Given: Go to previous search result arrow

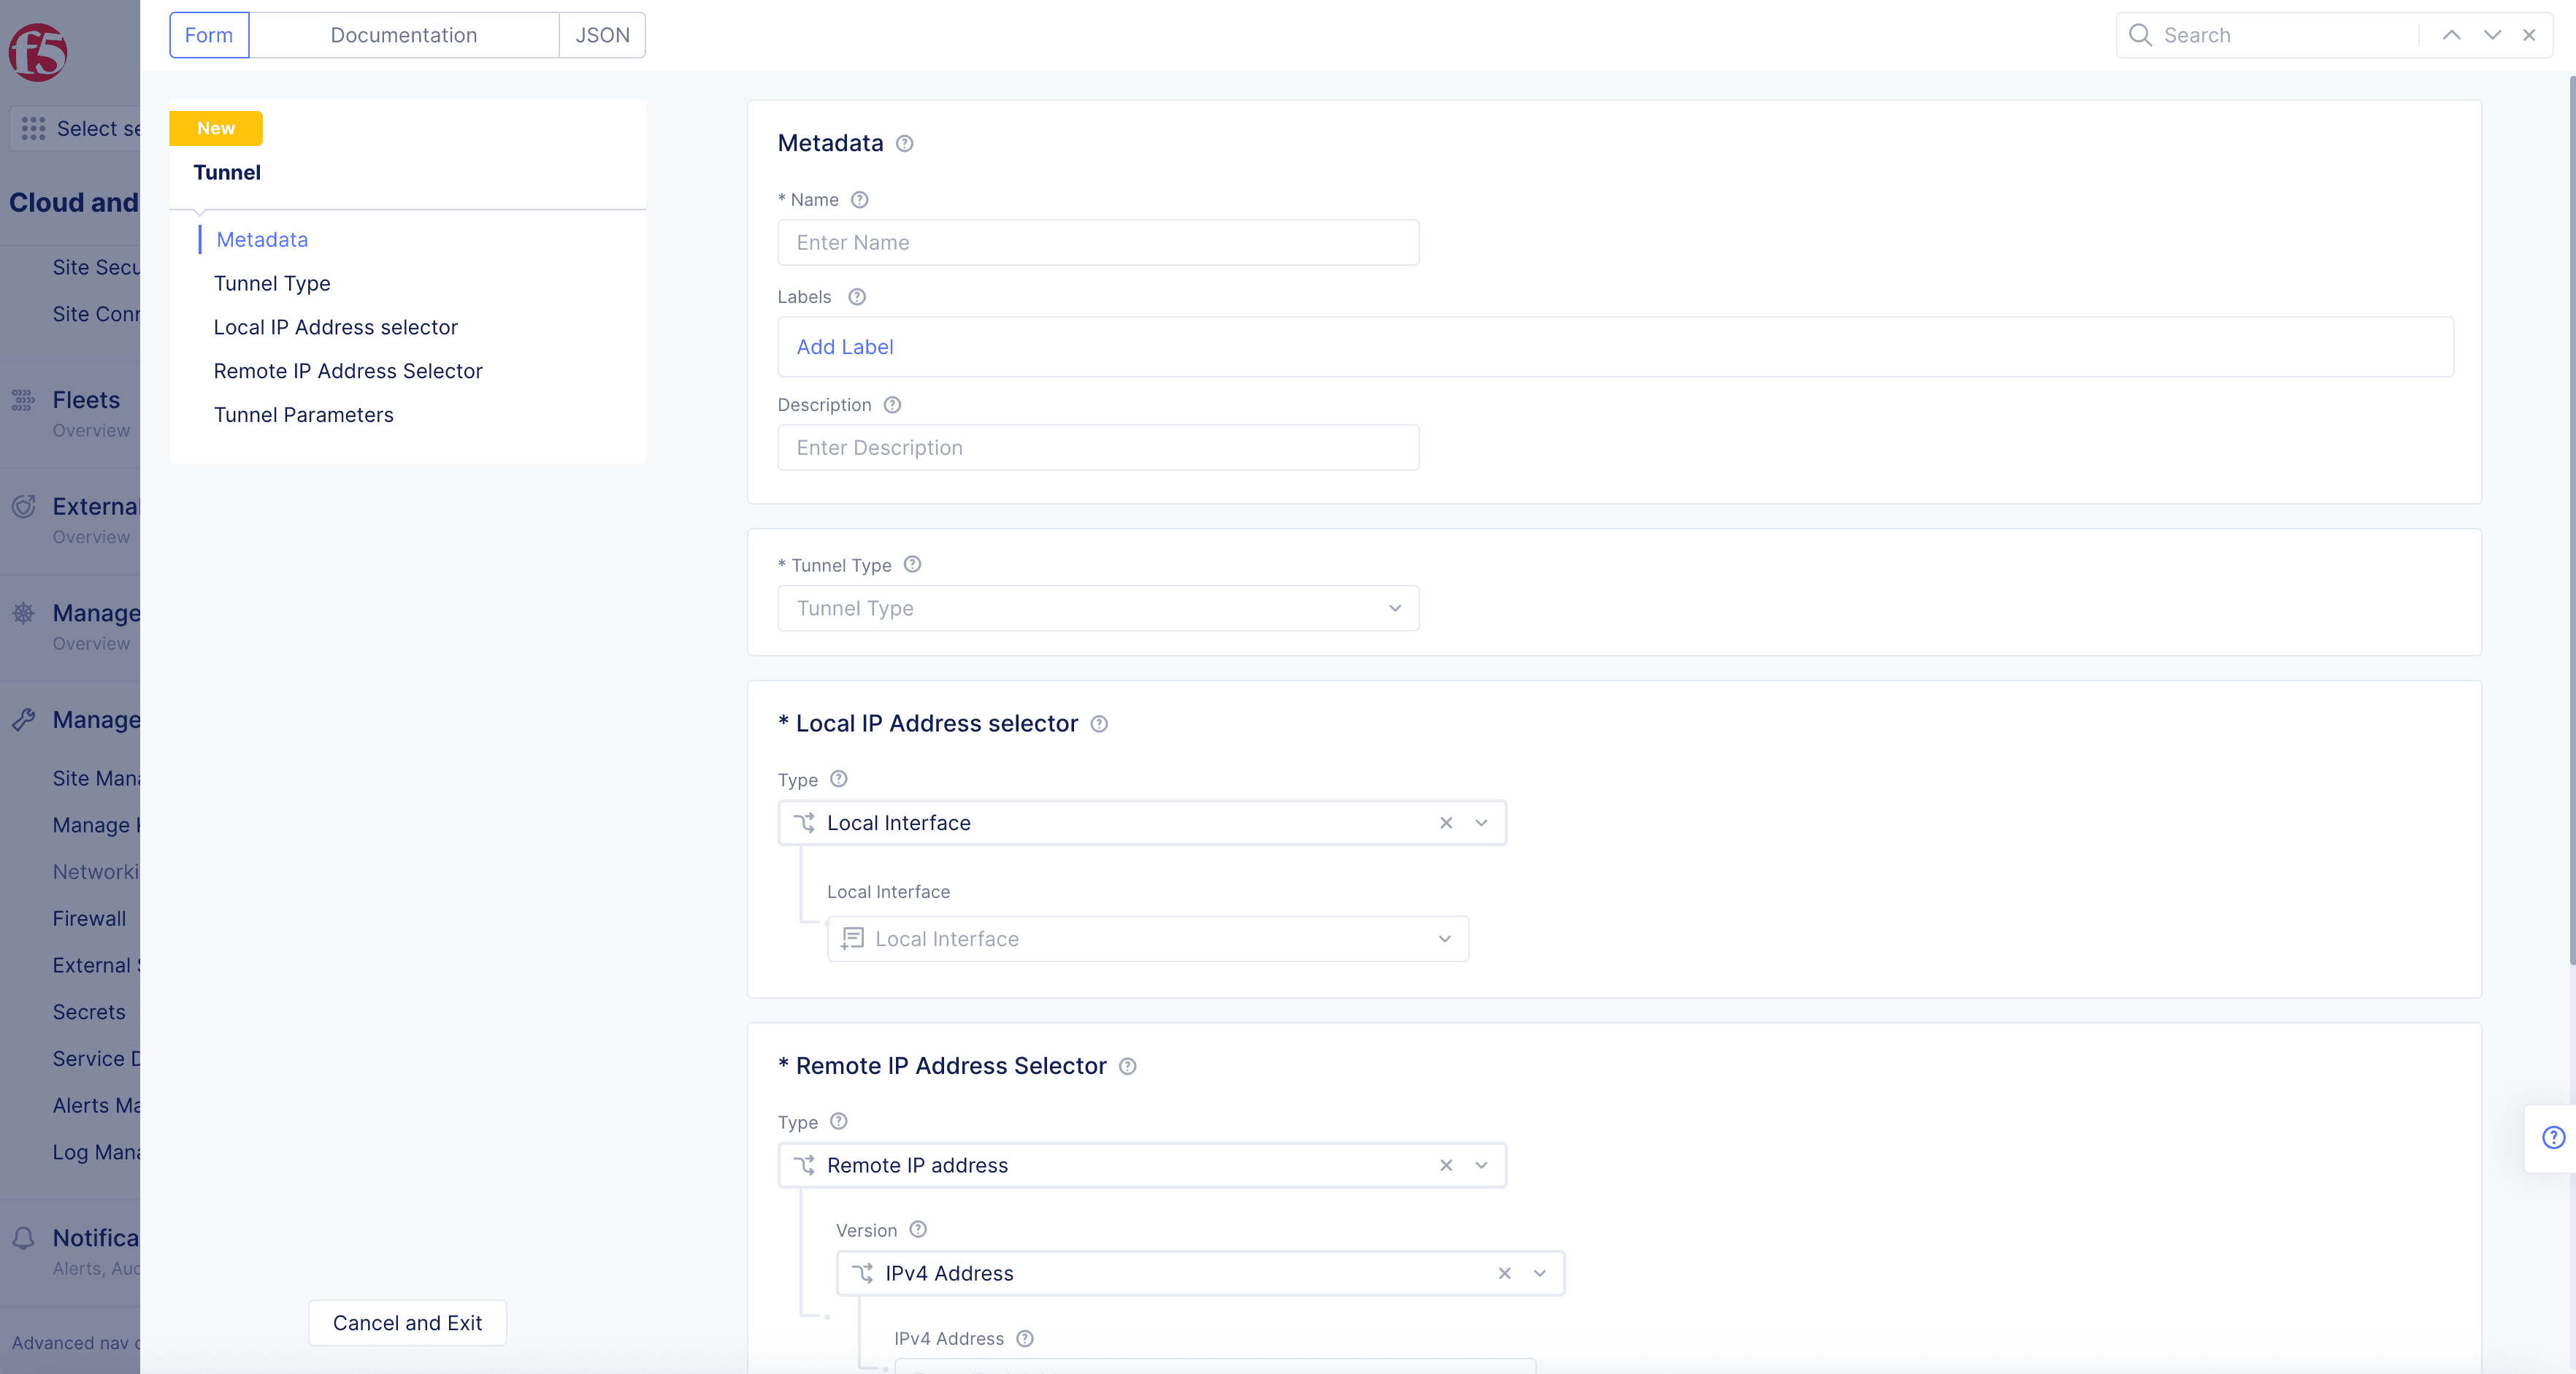Looking at the screenshot, I should click(2451, 35).
